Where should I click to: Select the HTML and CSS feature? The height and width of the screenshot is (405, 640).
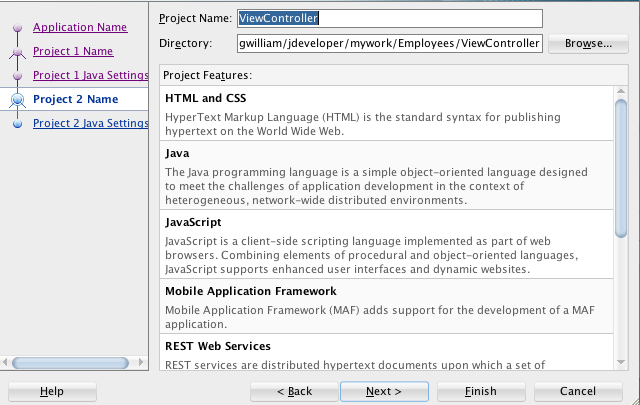click(387, 113)
